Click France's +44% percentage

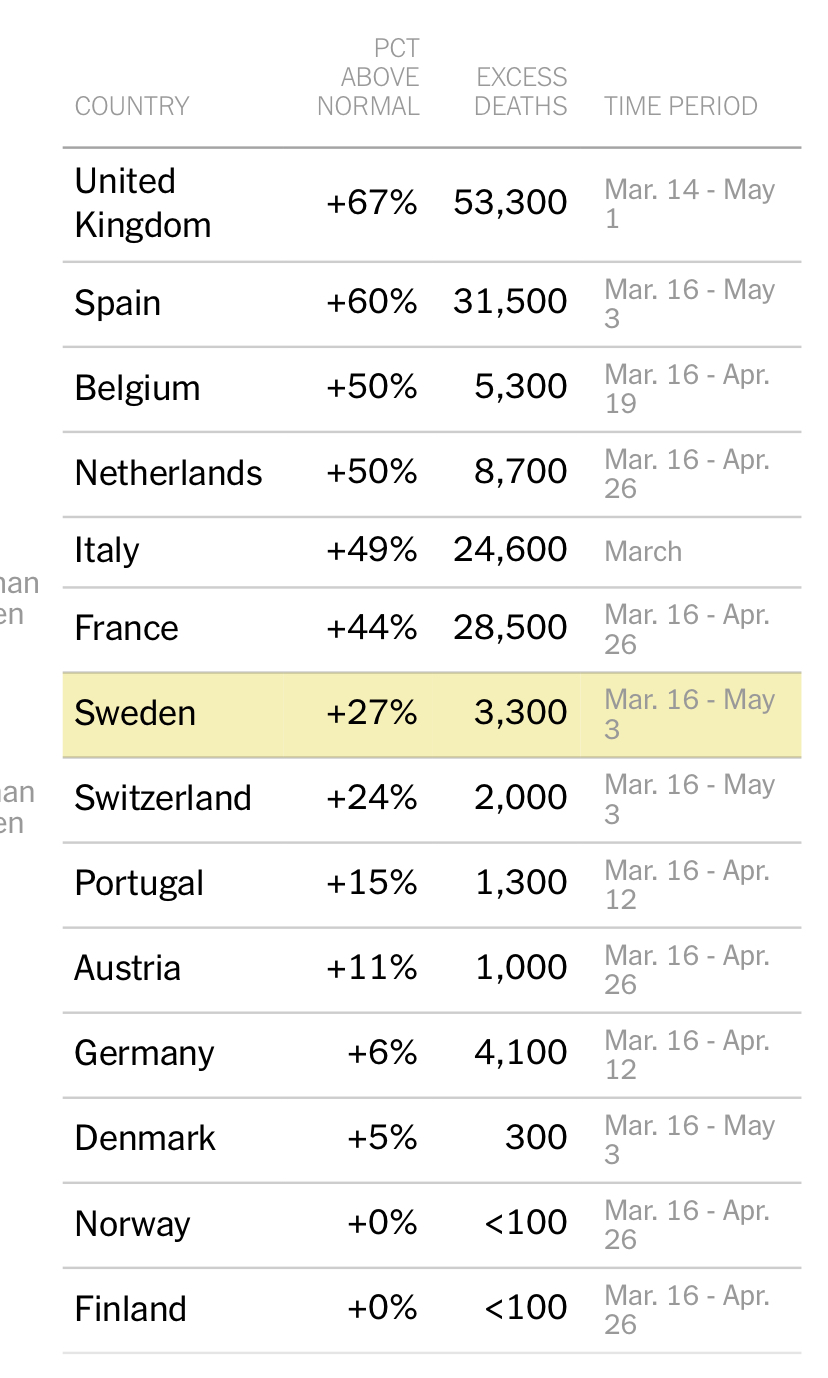coord(372,628)
